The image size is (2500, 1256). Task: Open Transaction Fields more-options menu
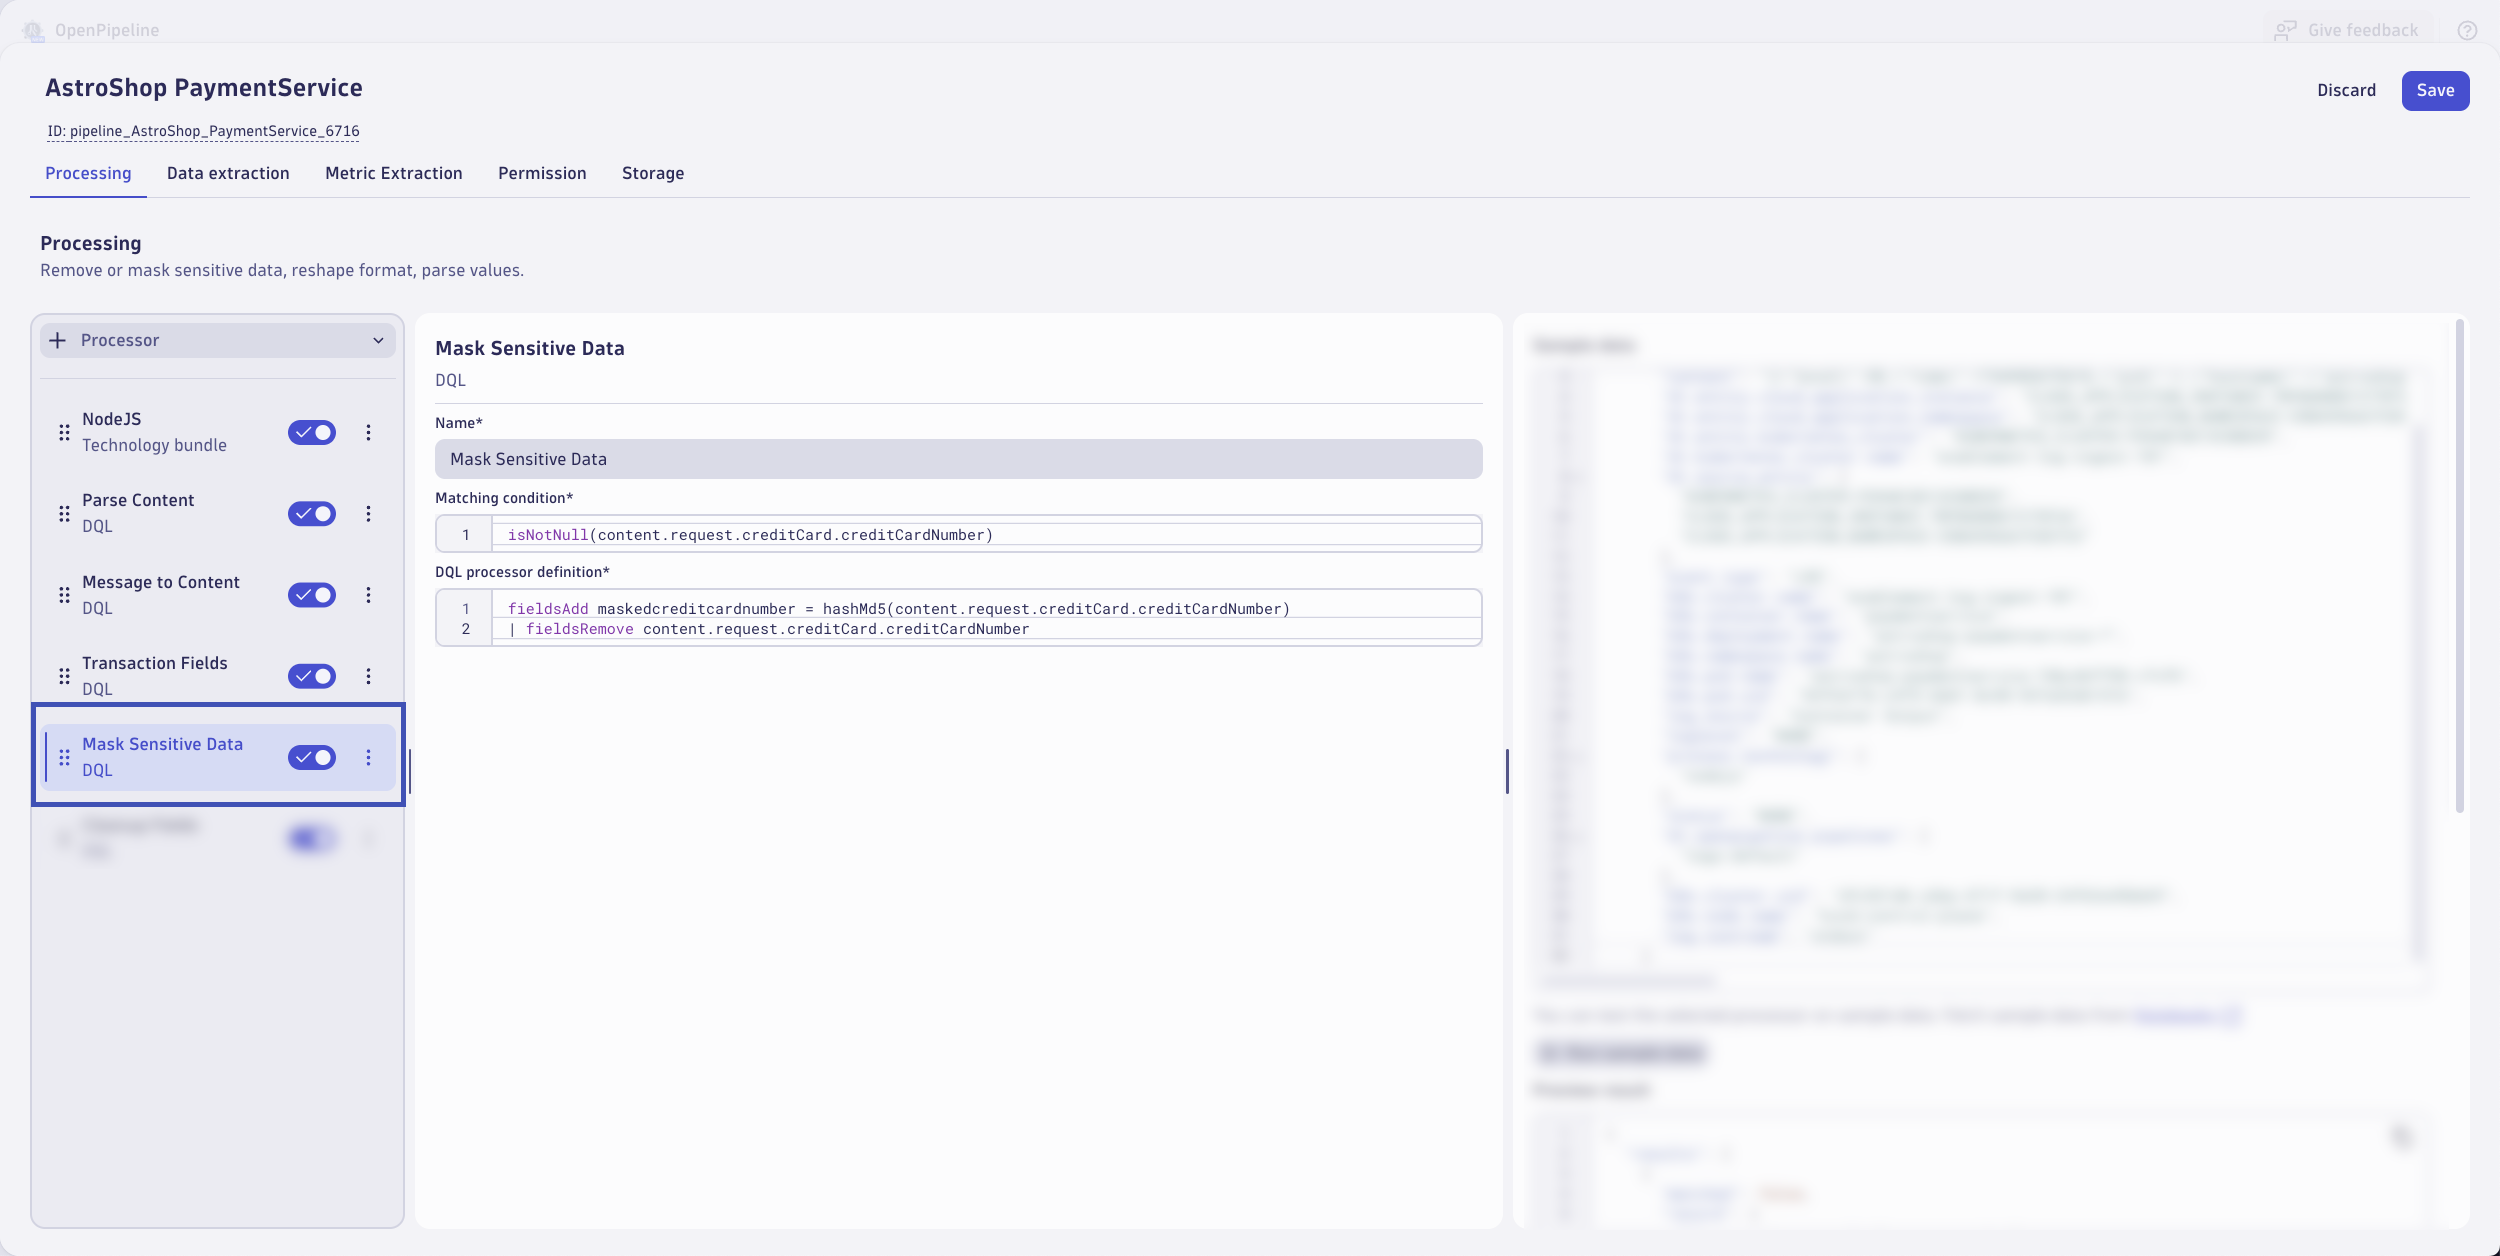pos(368,676)
